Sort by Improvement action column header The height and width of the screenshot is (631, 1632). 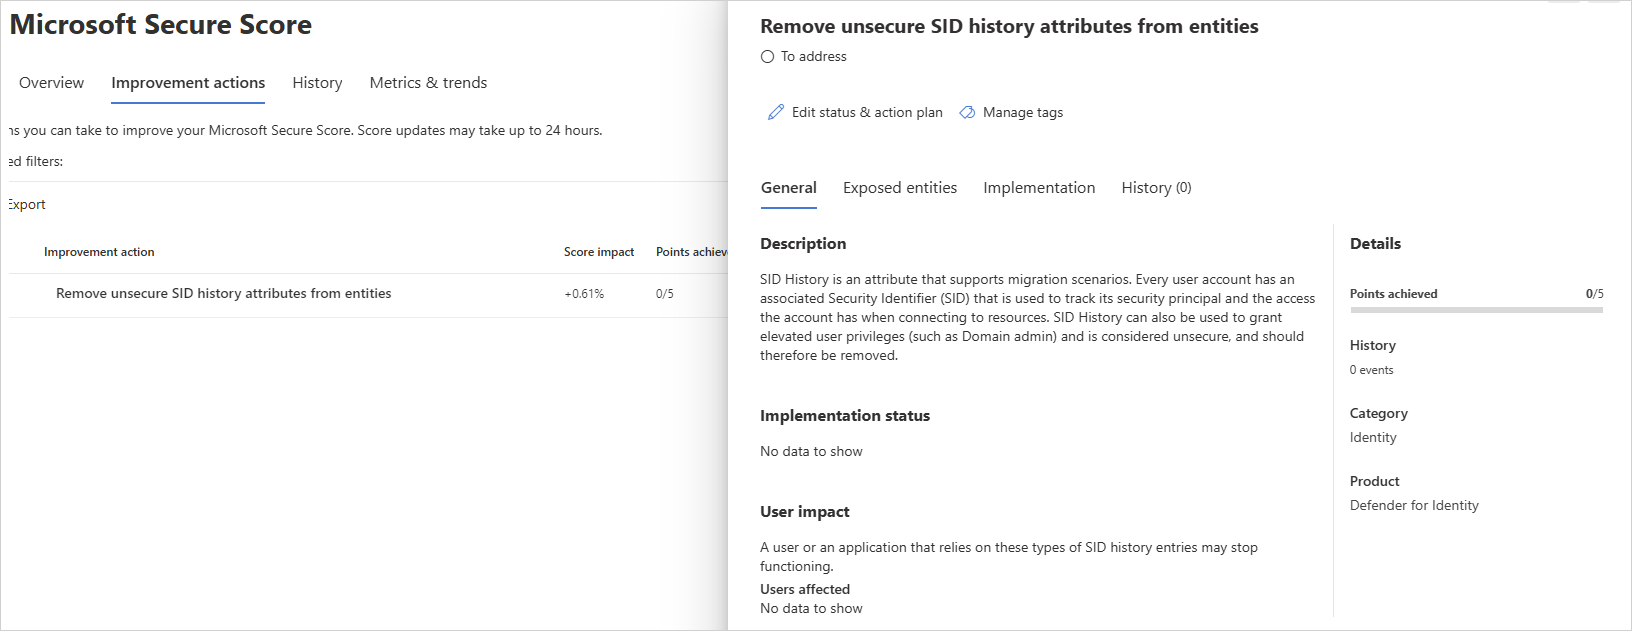coord(99,252)
